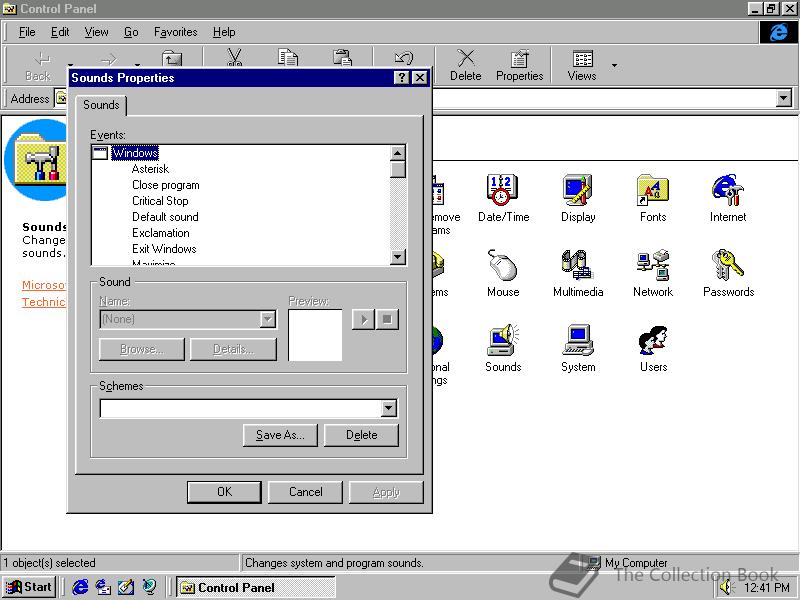Click the Start button
Screen dimensions: 800x600
(x=29, y=587)
